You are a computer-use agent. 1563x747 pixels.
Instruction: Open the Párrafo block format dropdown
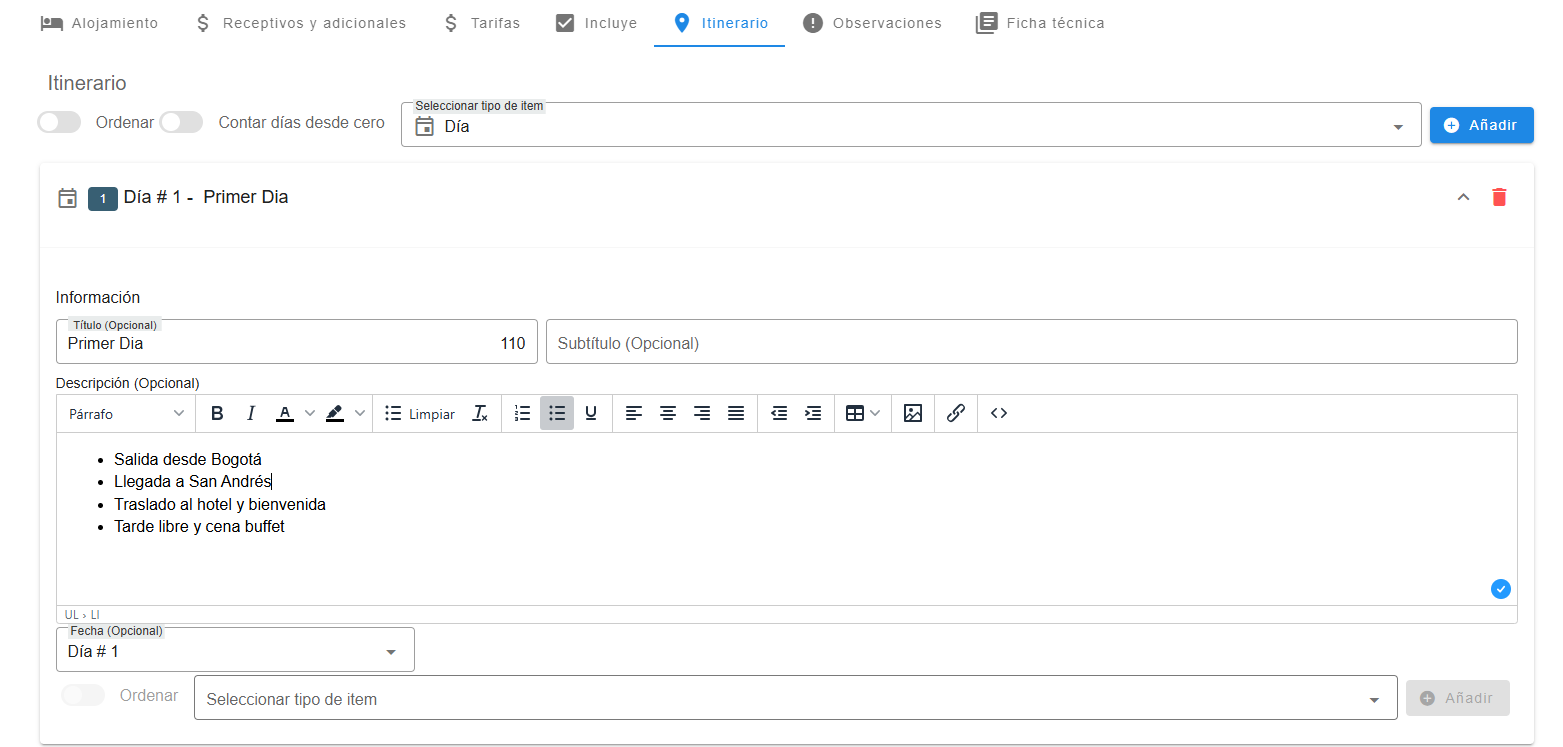tap(126, 413)
